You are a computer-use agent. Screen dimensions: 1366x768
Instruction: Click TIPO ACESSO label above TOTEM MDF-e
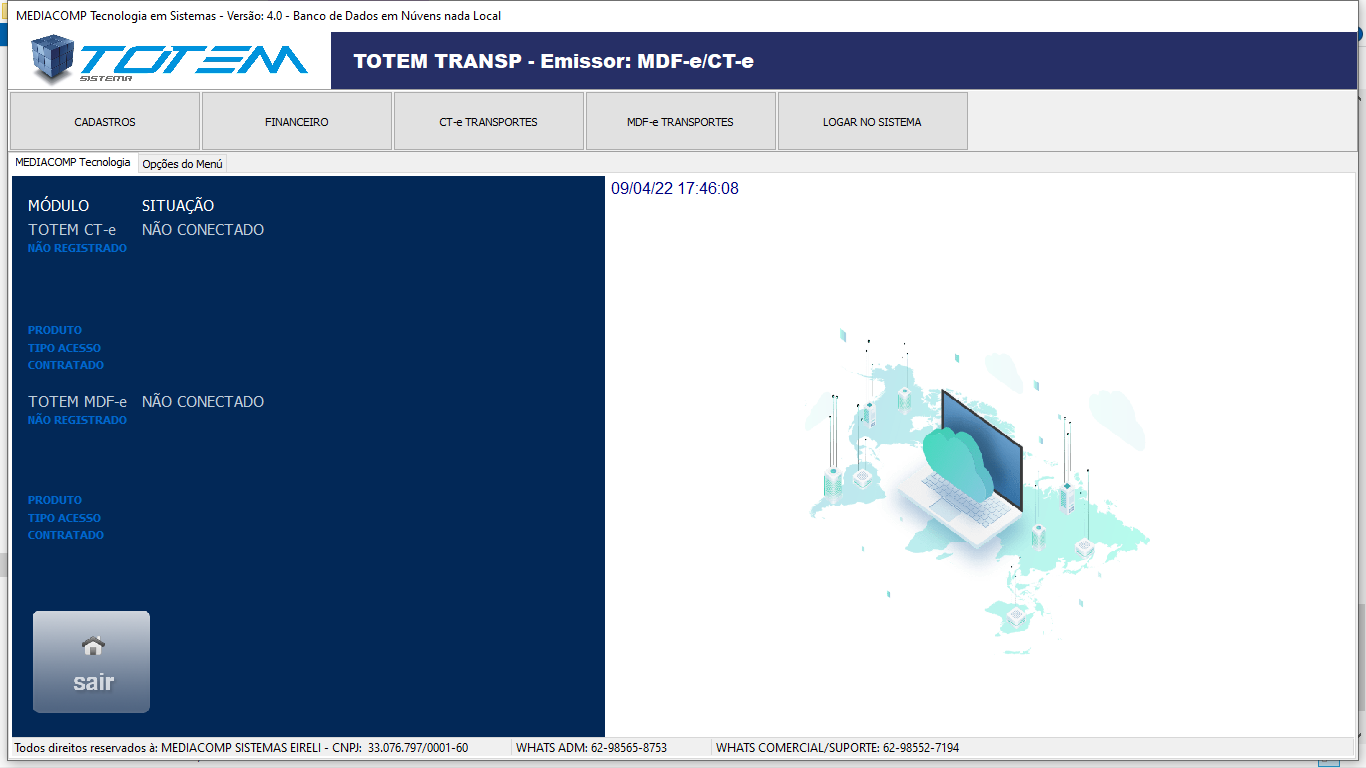64,348
